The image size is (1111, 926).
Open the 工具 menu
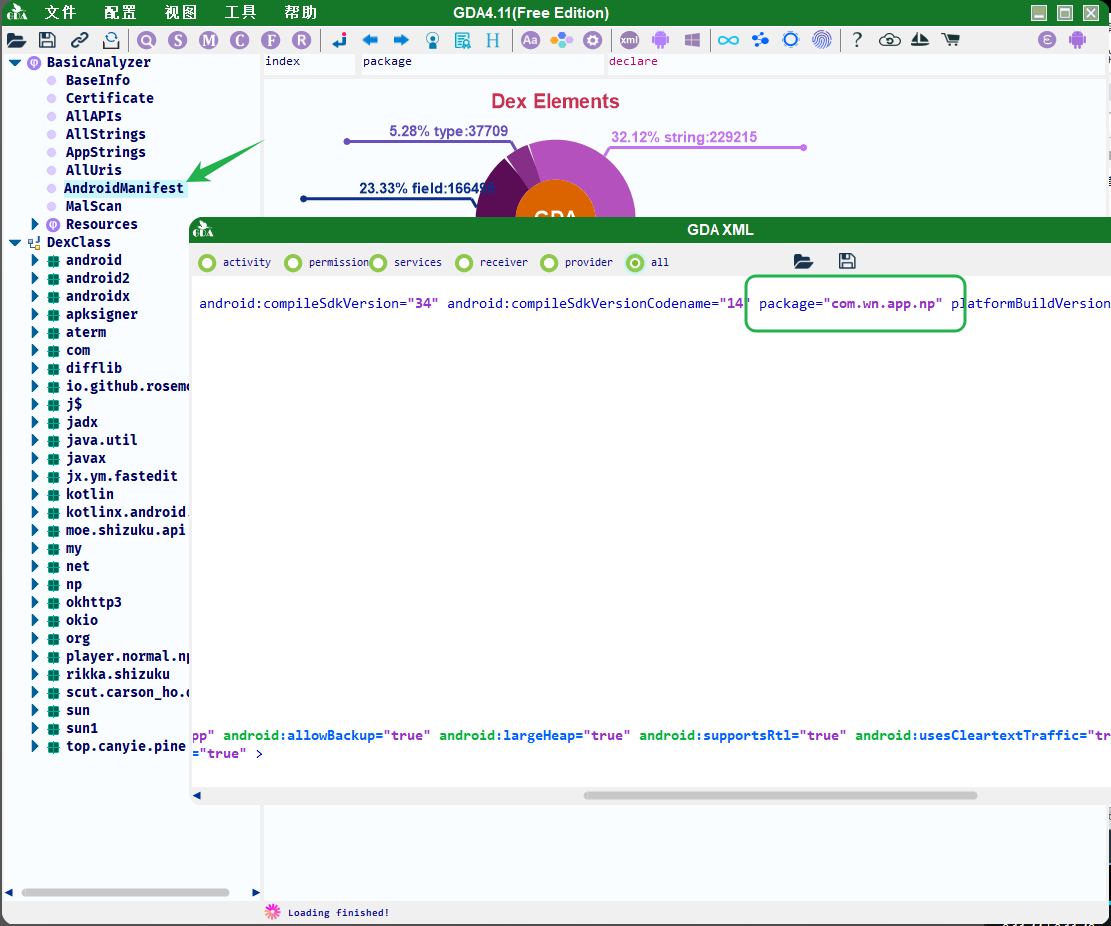coord(240,13)
